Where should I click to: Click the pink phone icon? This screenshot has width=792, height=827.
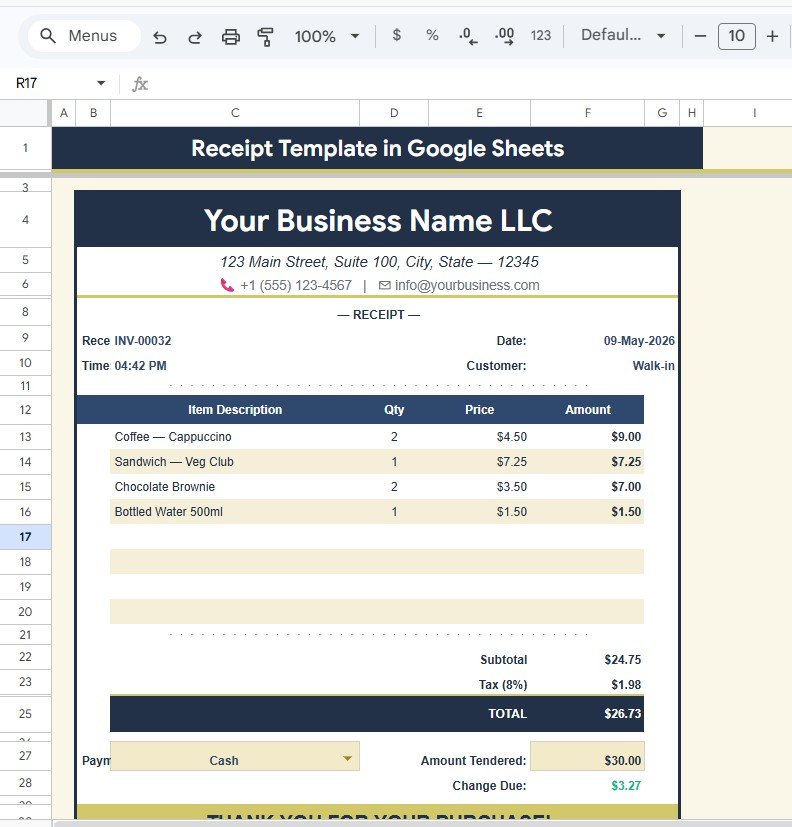(x=227, y=285)
